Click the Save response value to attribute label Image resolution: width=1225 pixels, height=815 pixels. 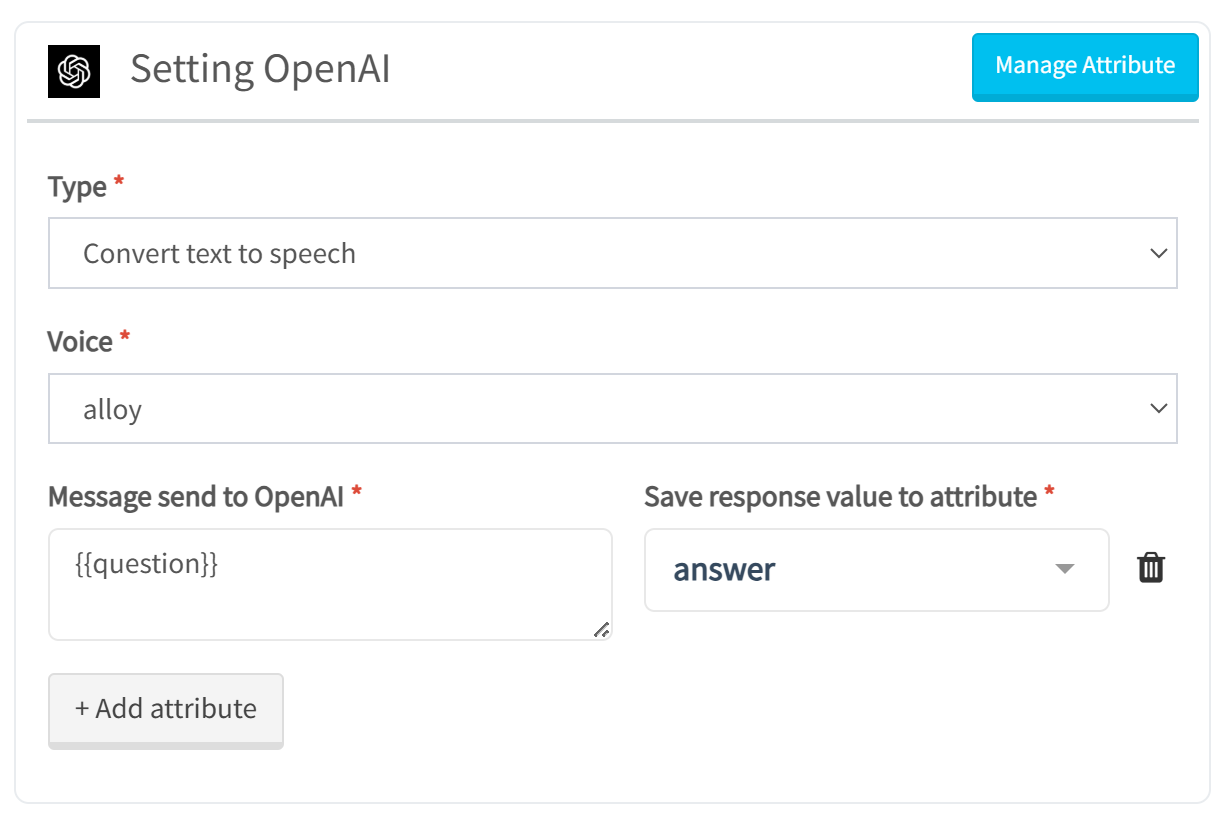coord(840,497)
